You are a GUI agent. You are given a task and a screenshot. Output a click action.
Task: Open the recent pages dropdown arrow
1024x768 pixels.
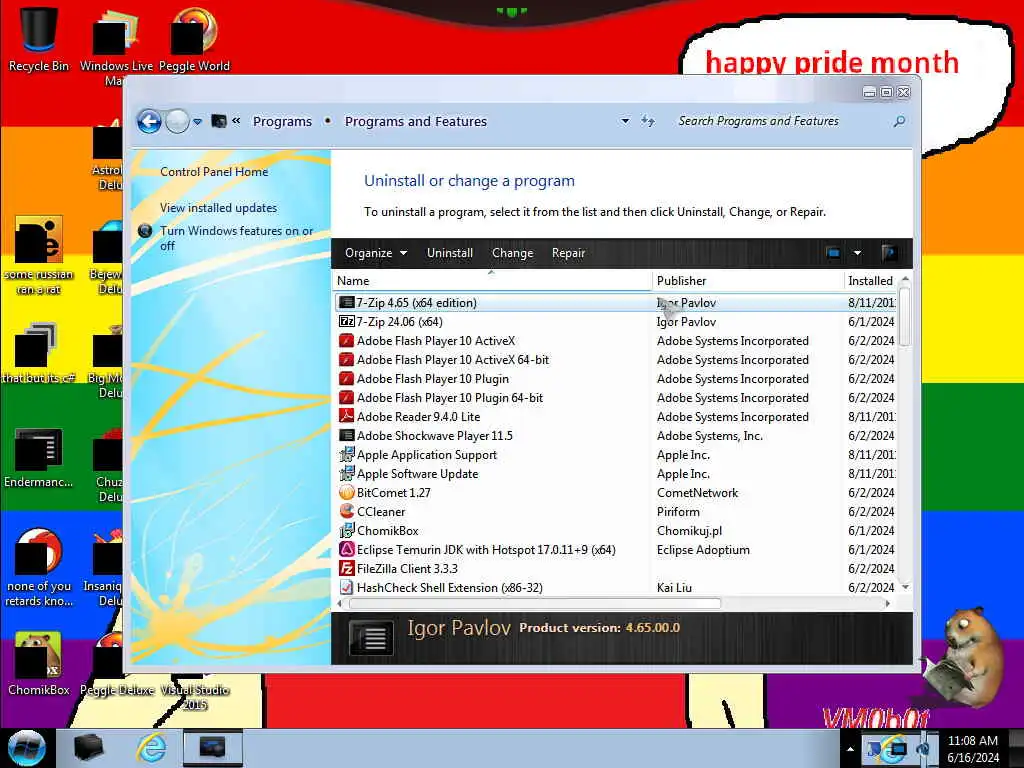click(x=197, y=121)
